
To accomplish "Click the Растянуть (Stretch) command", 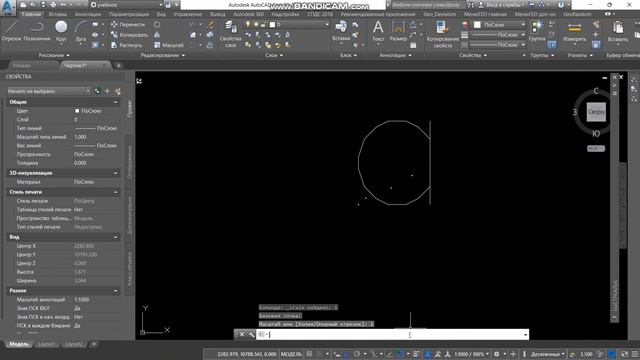I will [126, 45].
